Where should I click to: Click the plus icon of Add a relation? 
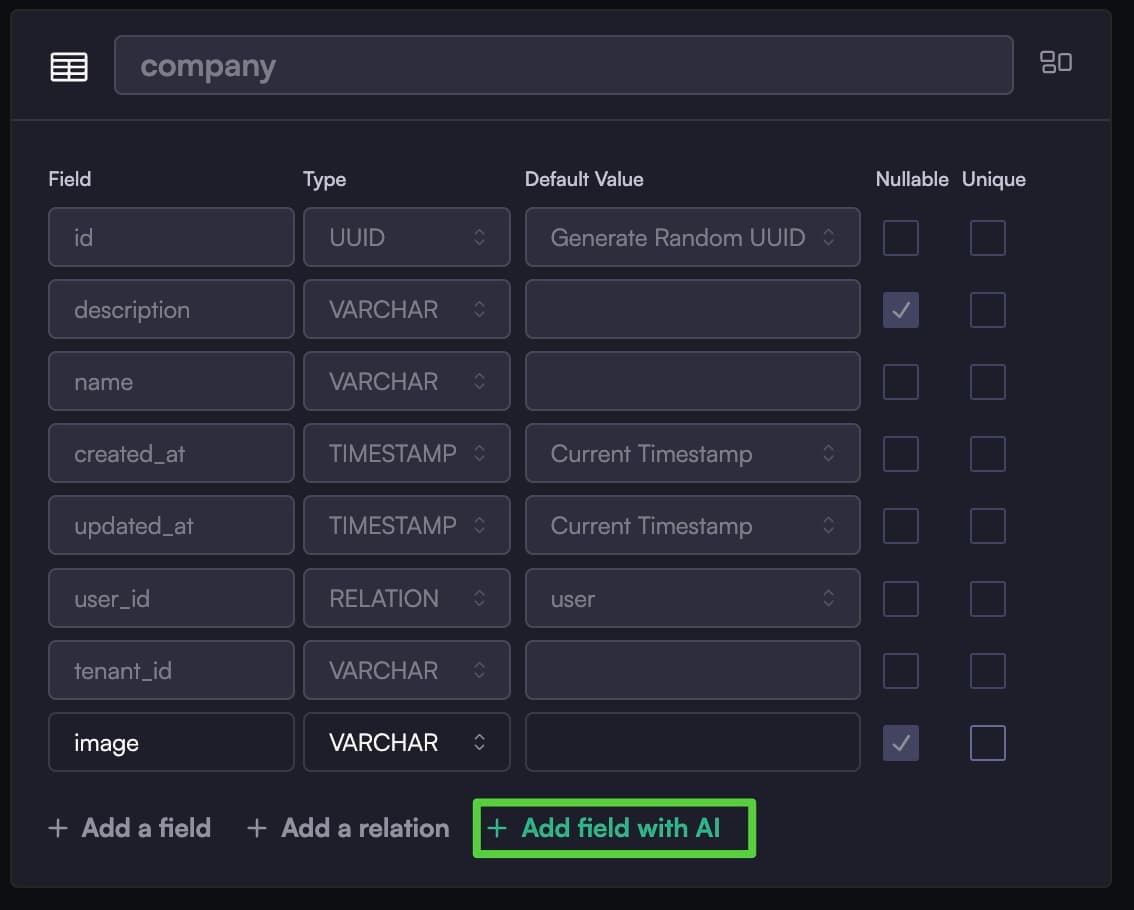(257, 828)
